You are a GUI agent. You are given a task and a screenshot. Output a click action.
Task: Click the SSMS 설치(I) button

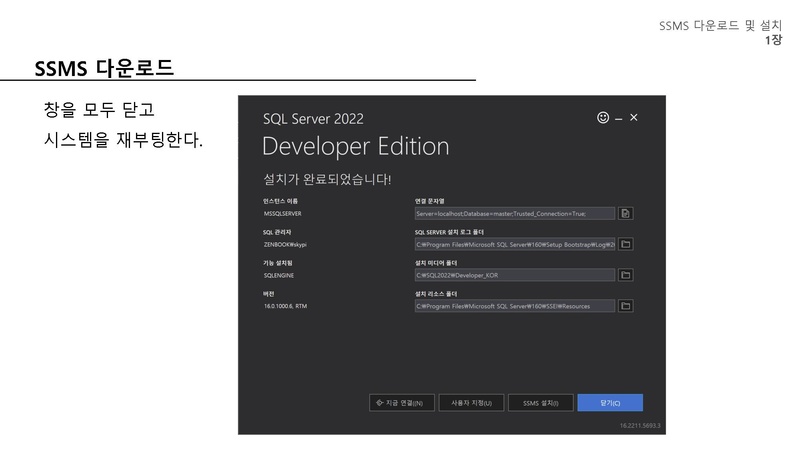[540, 403]
